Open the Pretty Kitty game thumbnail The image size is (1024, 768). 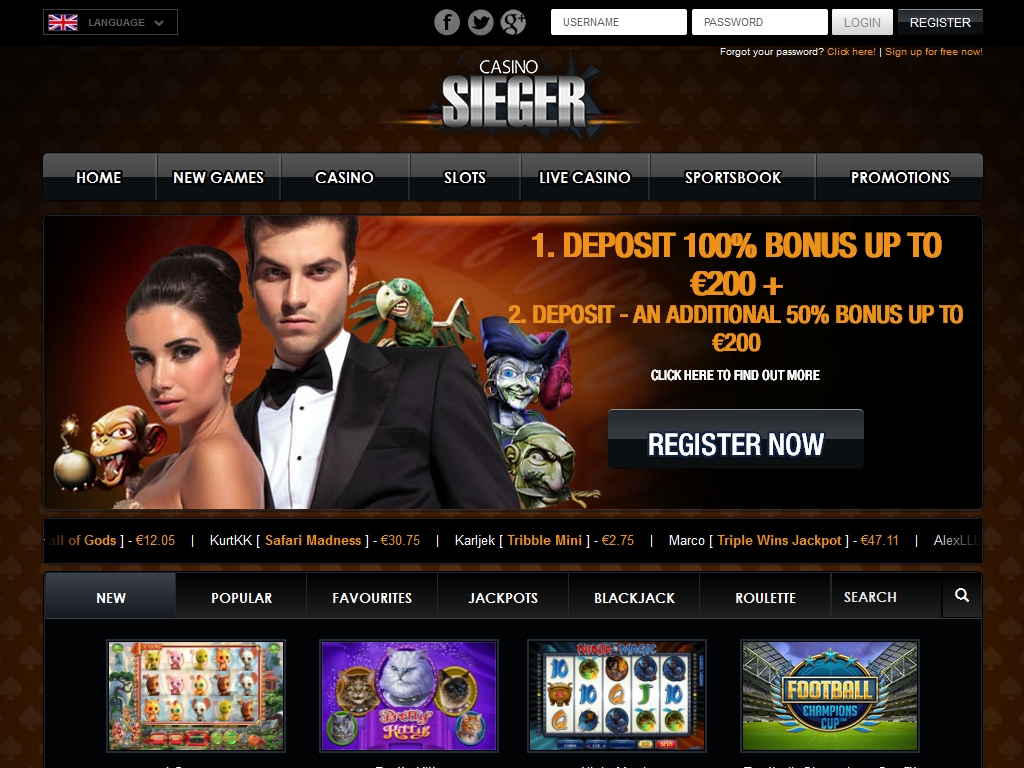[x=408, y=696]
